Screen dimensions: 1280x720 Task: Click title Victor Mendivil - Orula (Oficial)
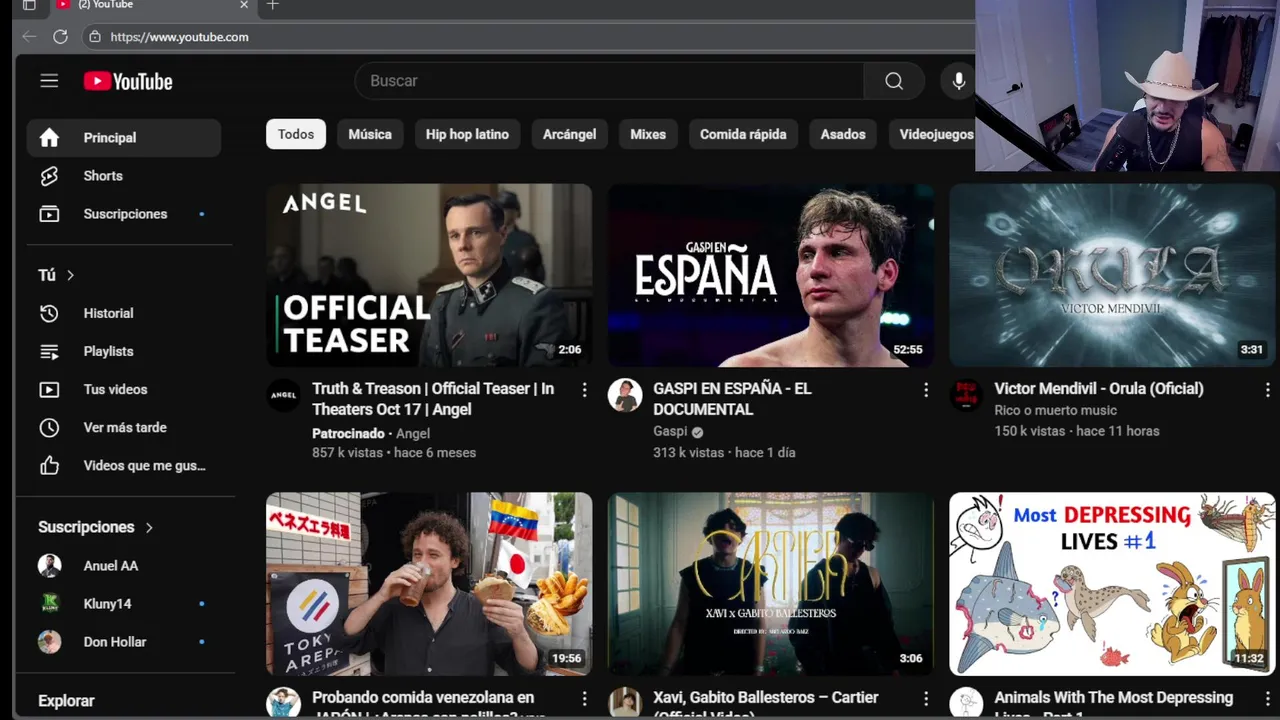click(x=1099, y=389)
